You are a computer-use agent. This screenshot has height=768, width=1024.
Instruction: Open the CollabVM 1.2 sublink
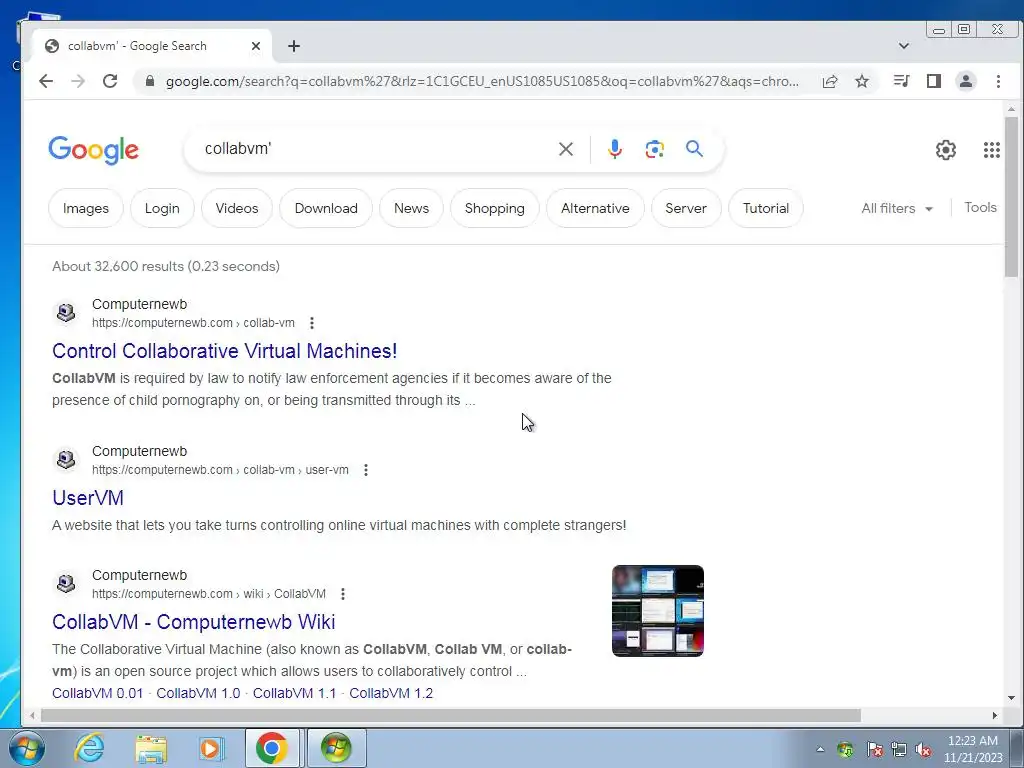coord(391,693)
